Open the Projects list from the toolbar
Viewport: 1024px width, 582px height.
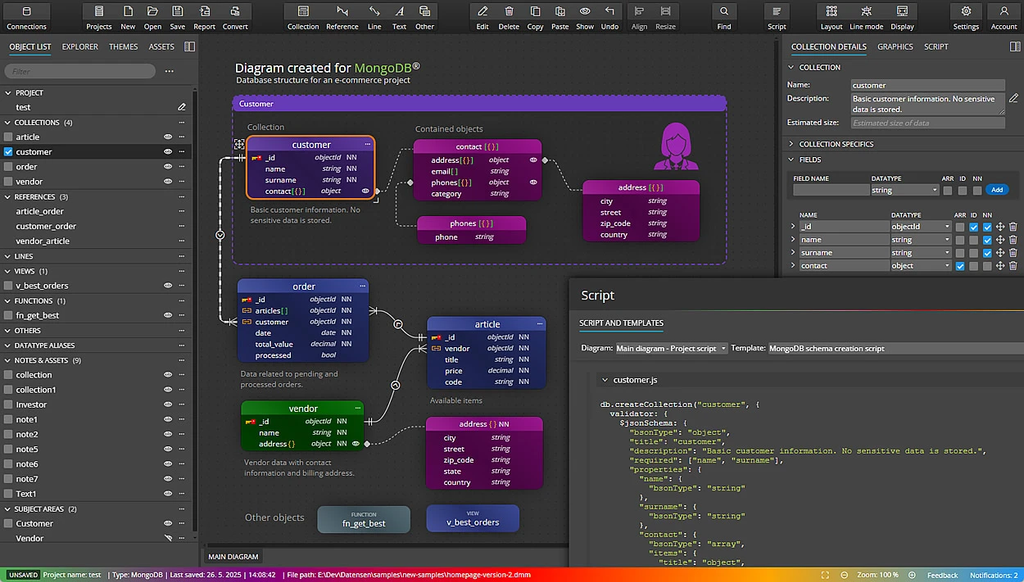point(99,17)
